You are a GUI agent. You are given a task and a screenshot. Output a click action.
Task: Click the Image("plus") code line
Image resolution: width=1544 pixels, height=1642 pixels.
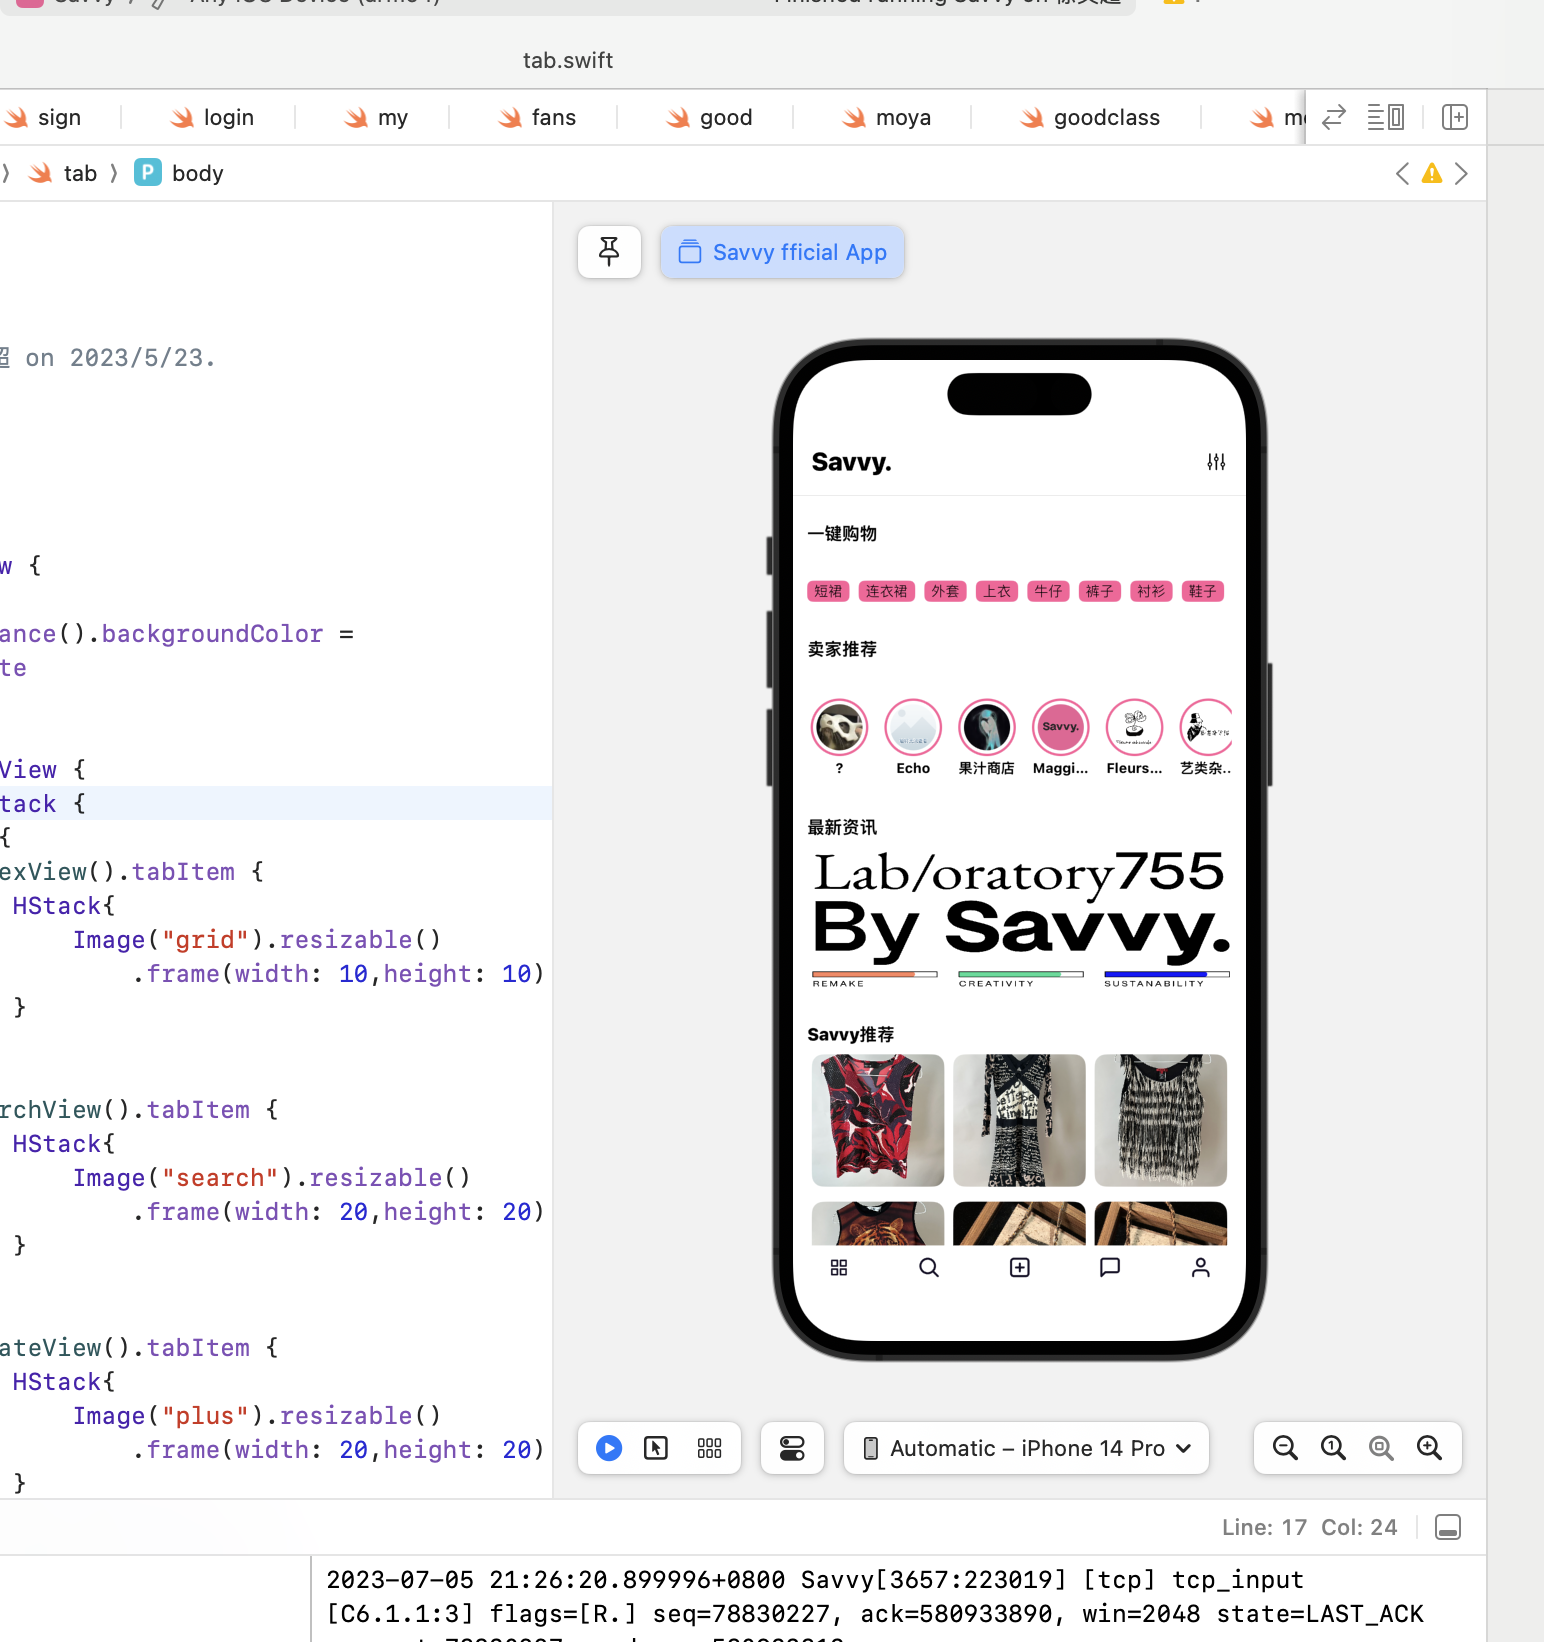257,1416
